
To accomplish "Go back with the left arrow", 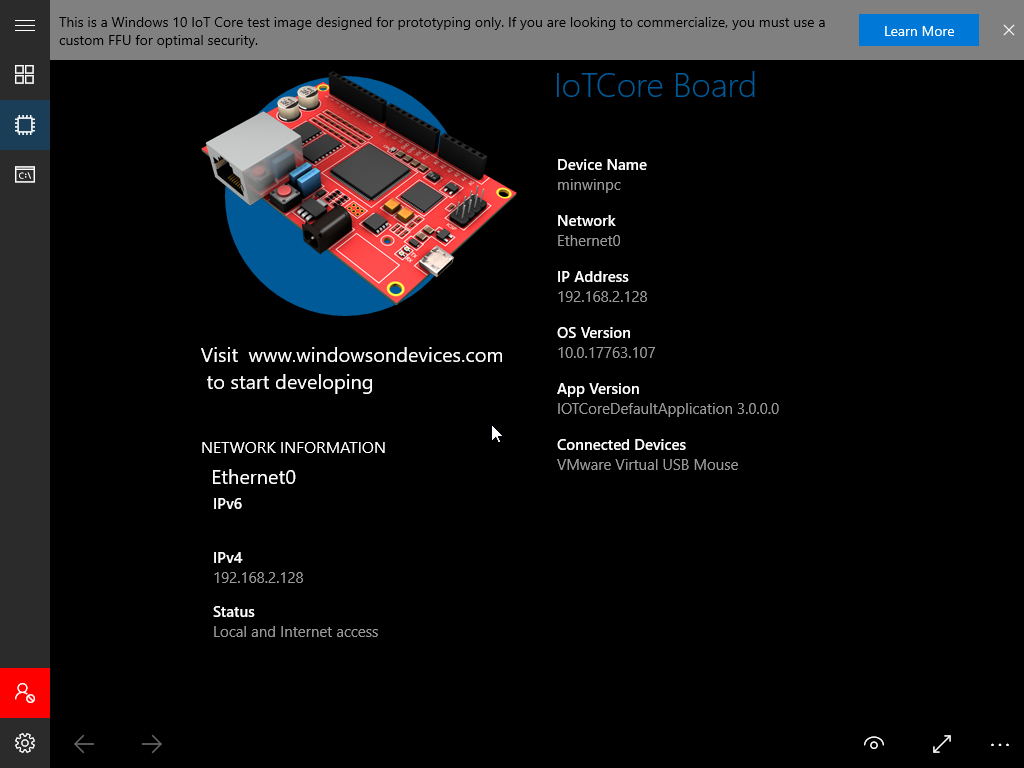I will 84,743.
